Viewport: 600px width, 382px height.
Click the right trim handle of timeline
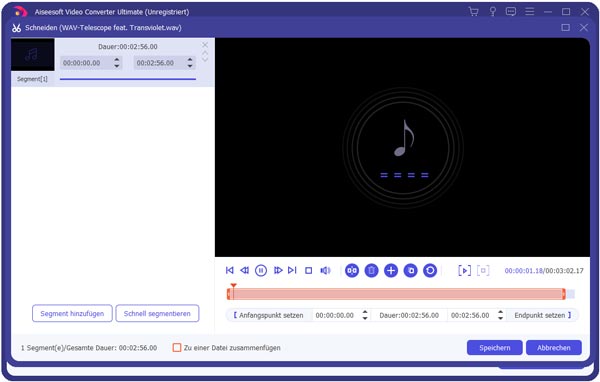tap(564, 294)
